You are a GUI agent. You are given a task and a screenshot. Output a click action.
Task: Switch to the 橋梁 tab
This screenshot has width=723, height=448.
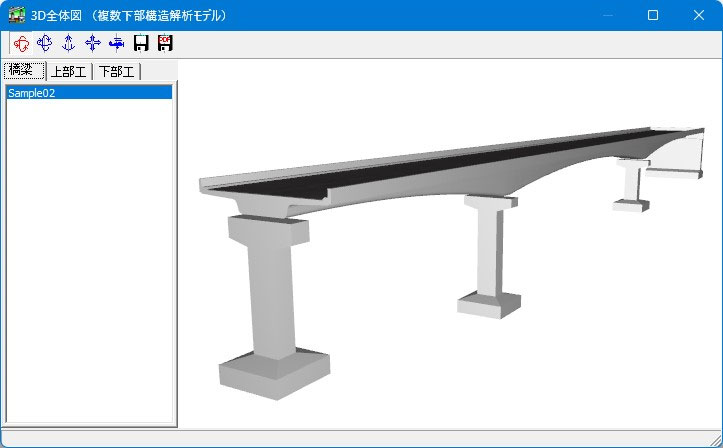24,71
